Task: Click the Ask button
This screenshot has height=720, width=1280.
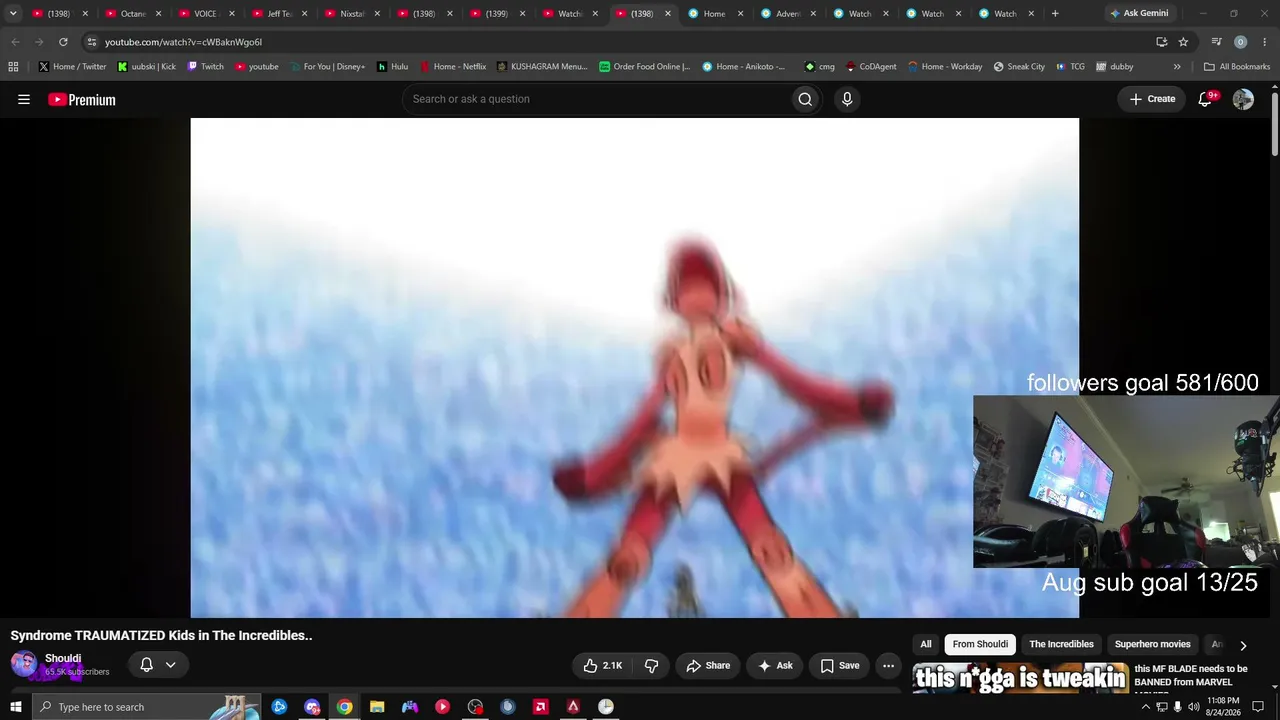Action: coord(775,666)
